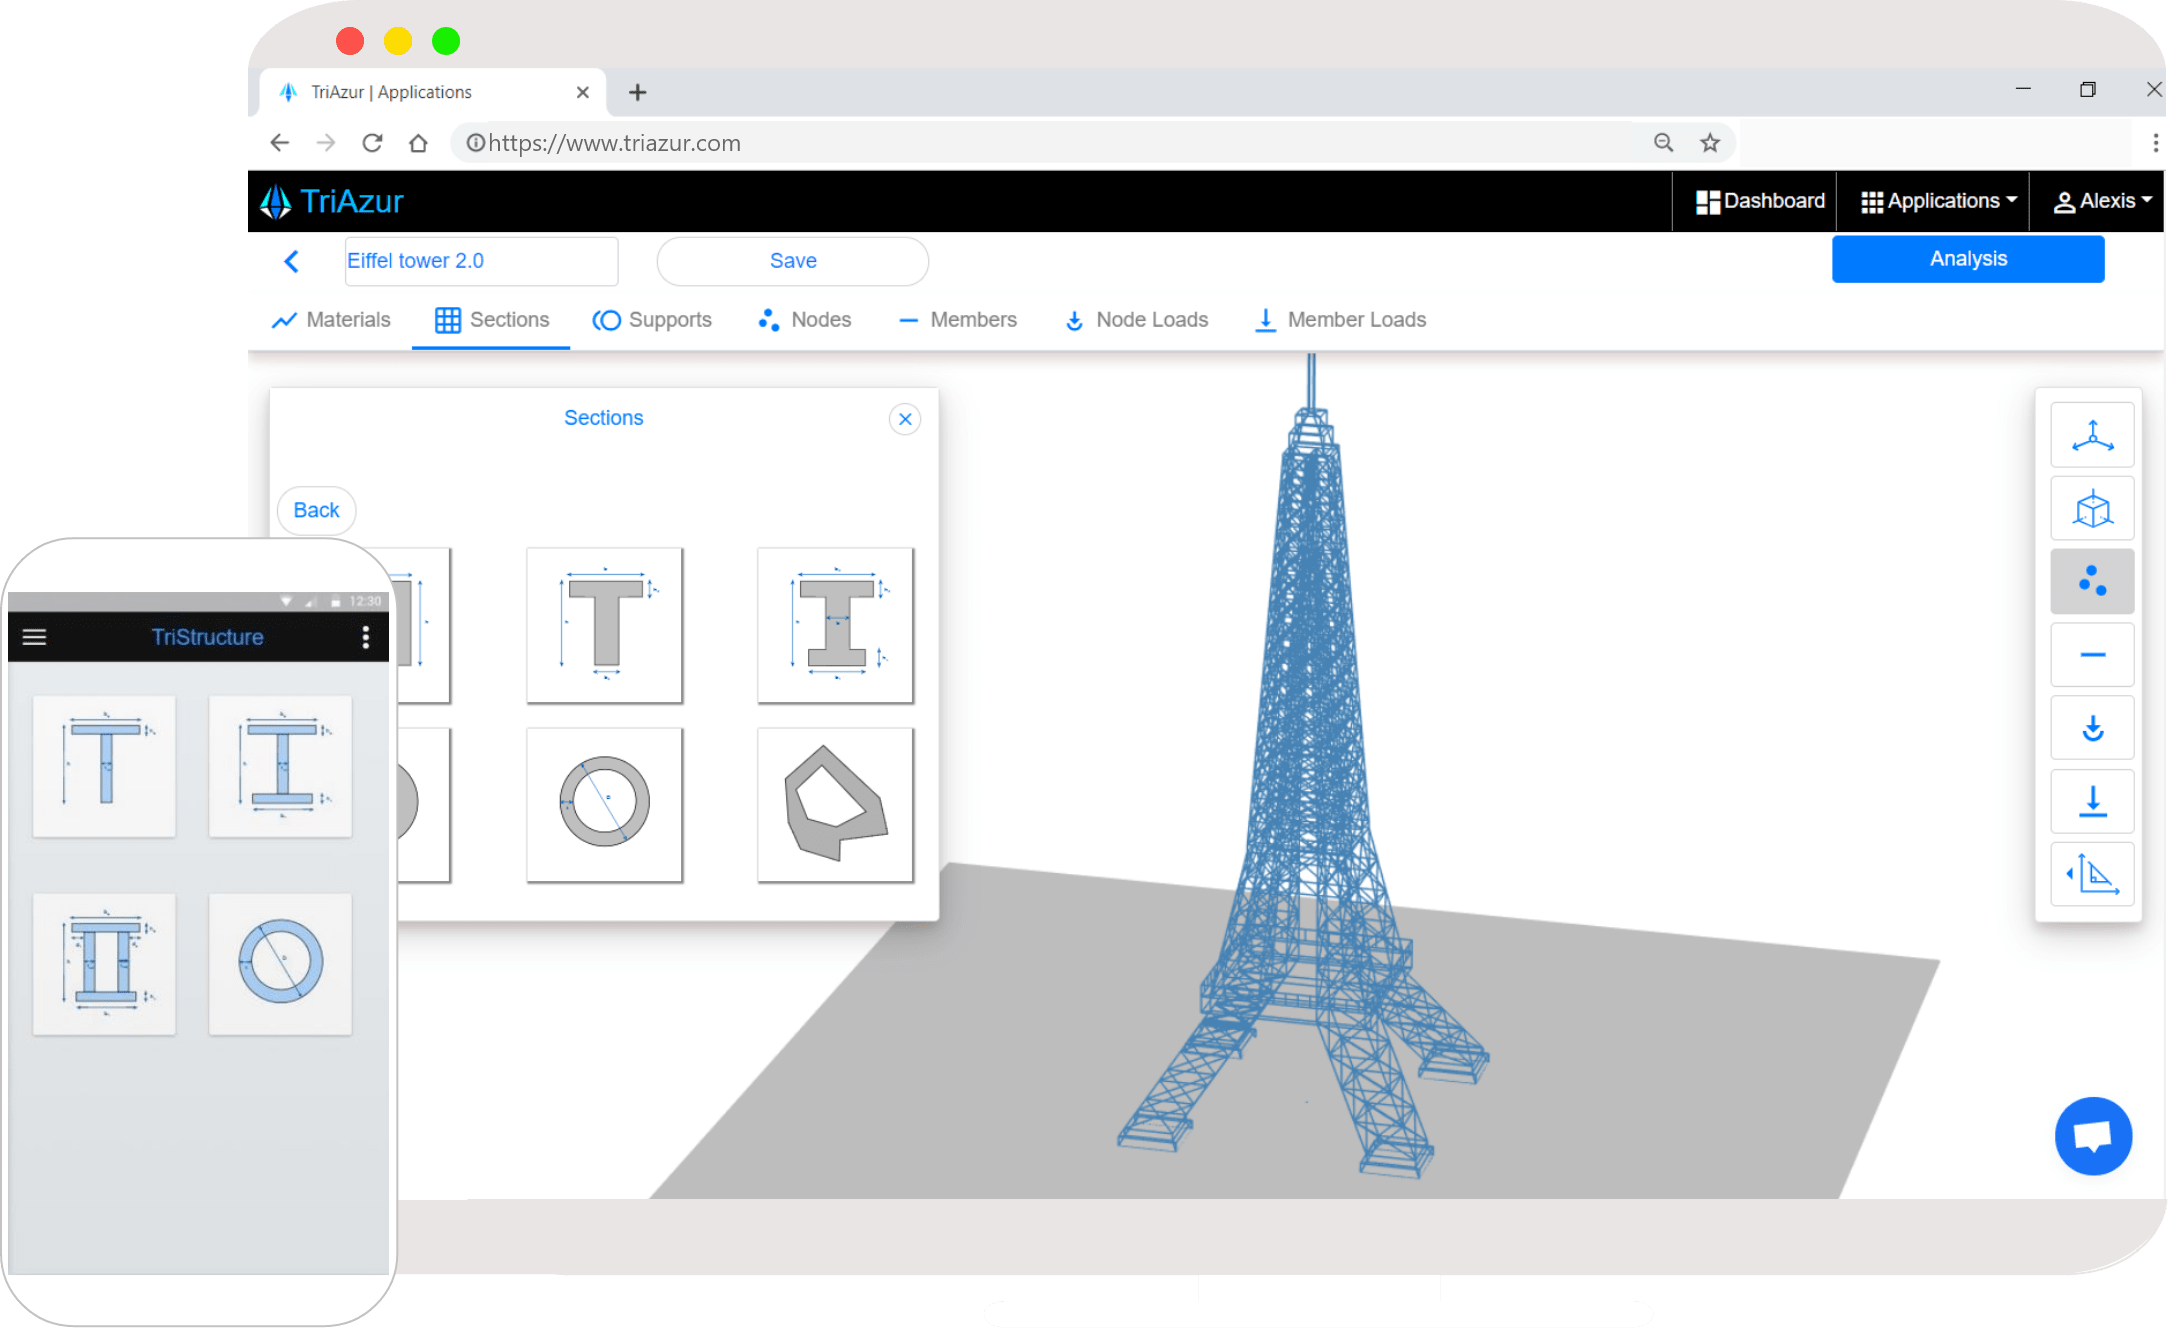Open the Alexis user menu
The width and height of the screenshot is (2168, 1328).
click(x=2102, y=201)
